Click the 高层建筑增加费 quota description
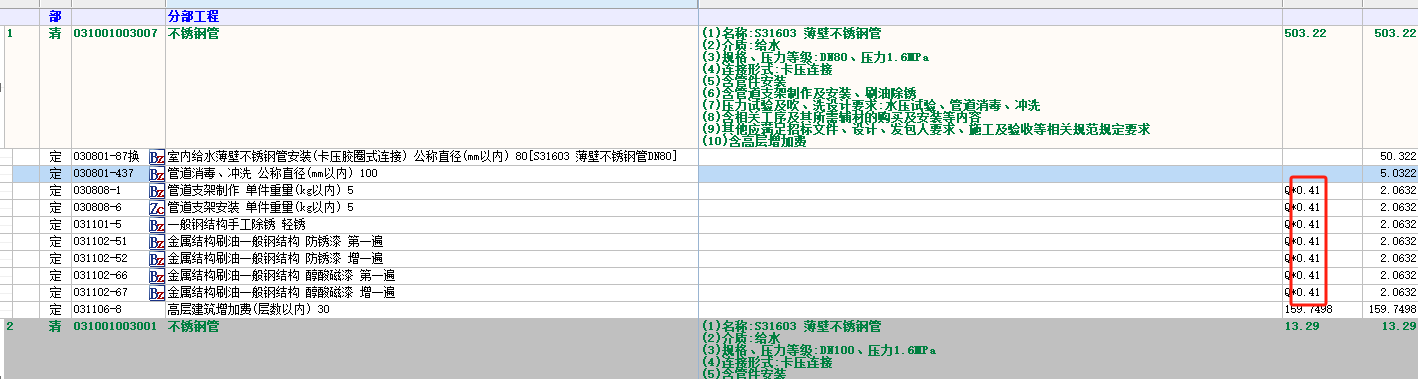This screenshot has width=1418, height=379. click(249, 310)
